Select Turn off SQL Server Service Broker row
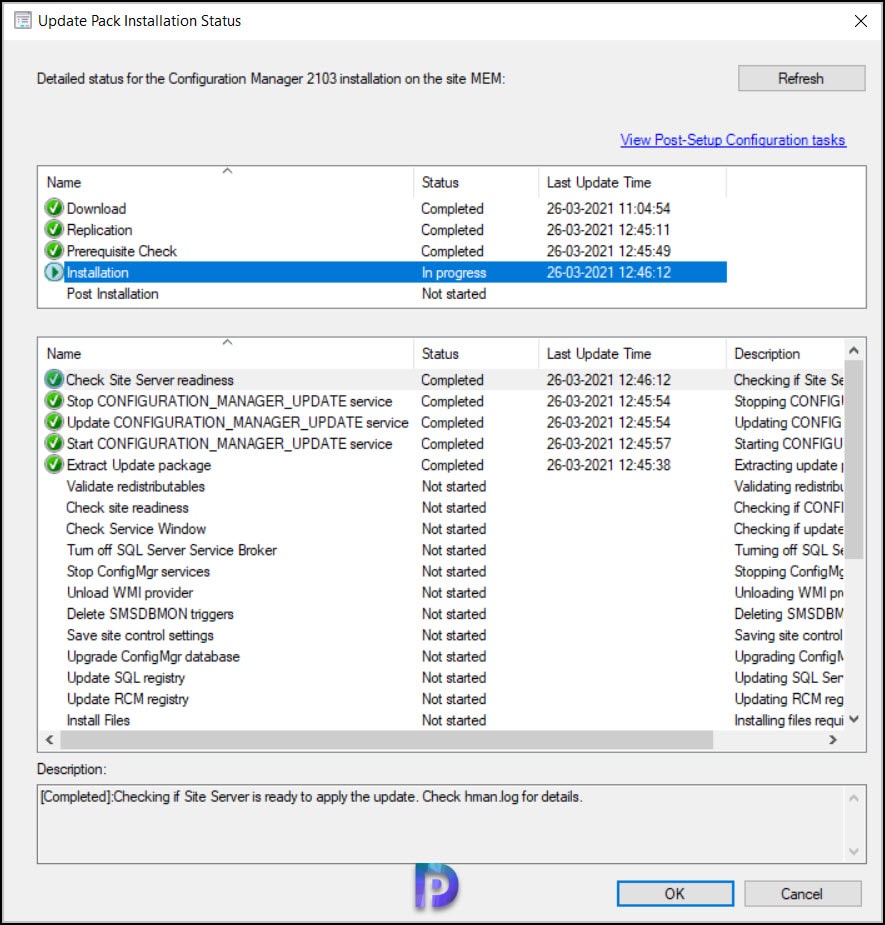This screenshot has height=925, width=885. [x=442, y=550]
